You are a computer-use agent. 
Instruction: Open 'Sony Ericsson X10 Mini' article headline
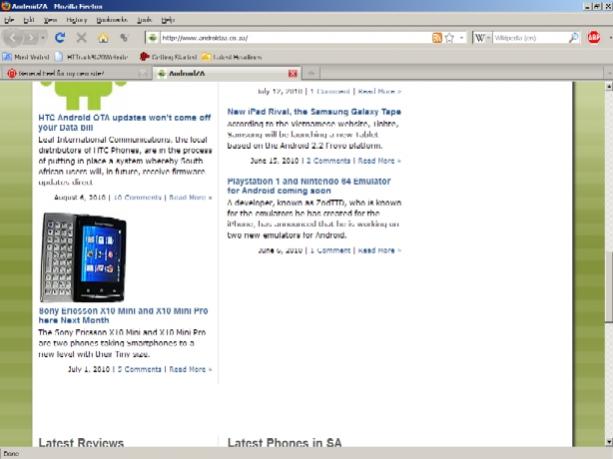click(x=123, y=316)
